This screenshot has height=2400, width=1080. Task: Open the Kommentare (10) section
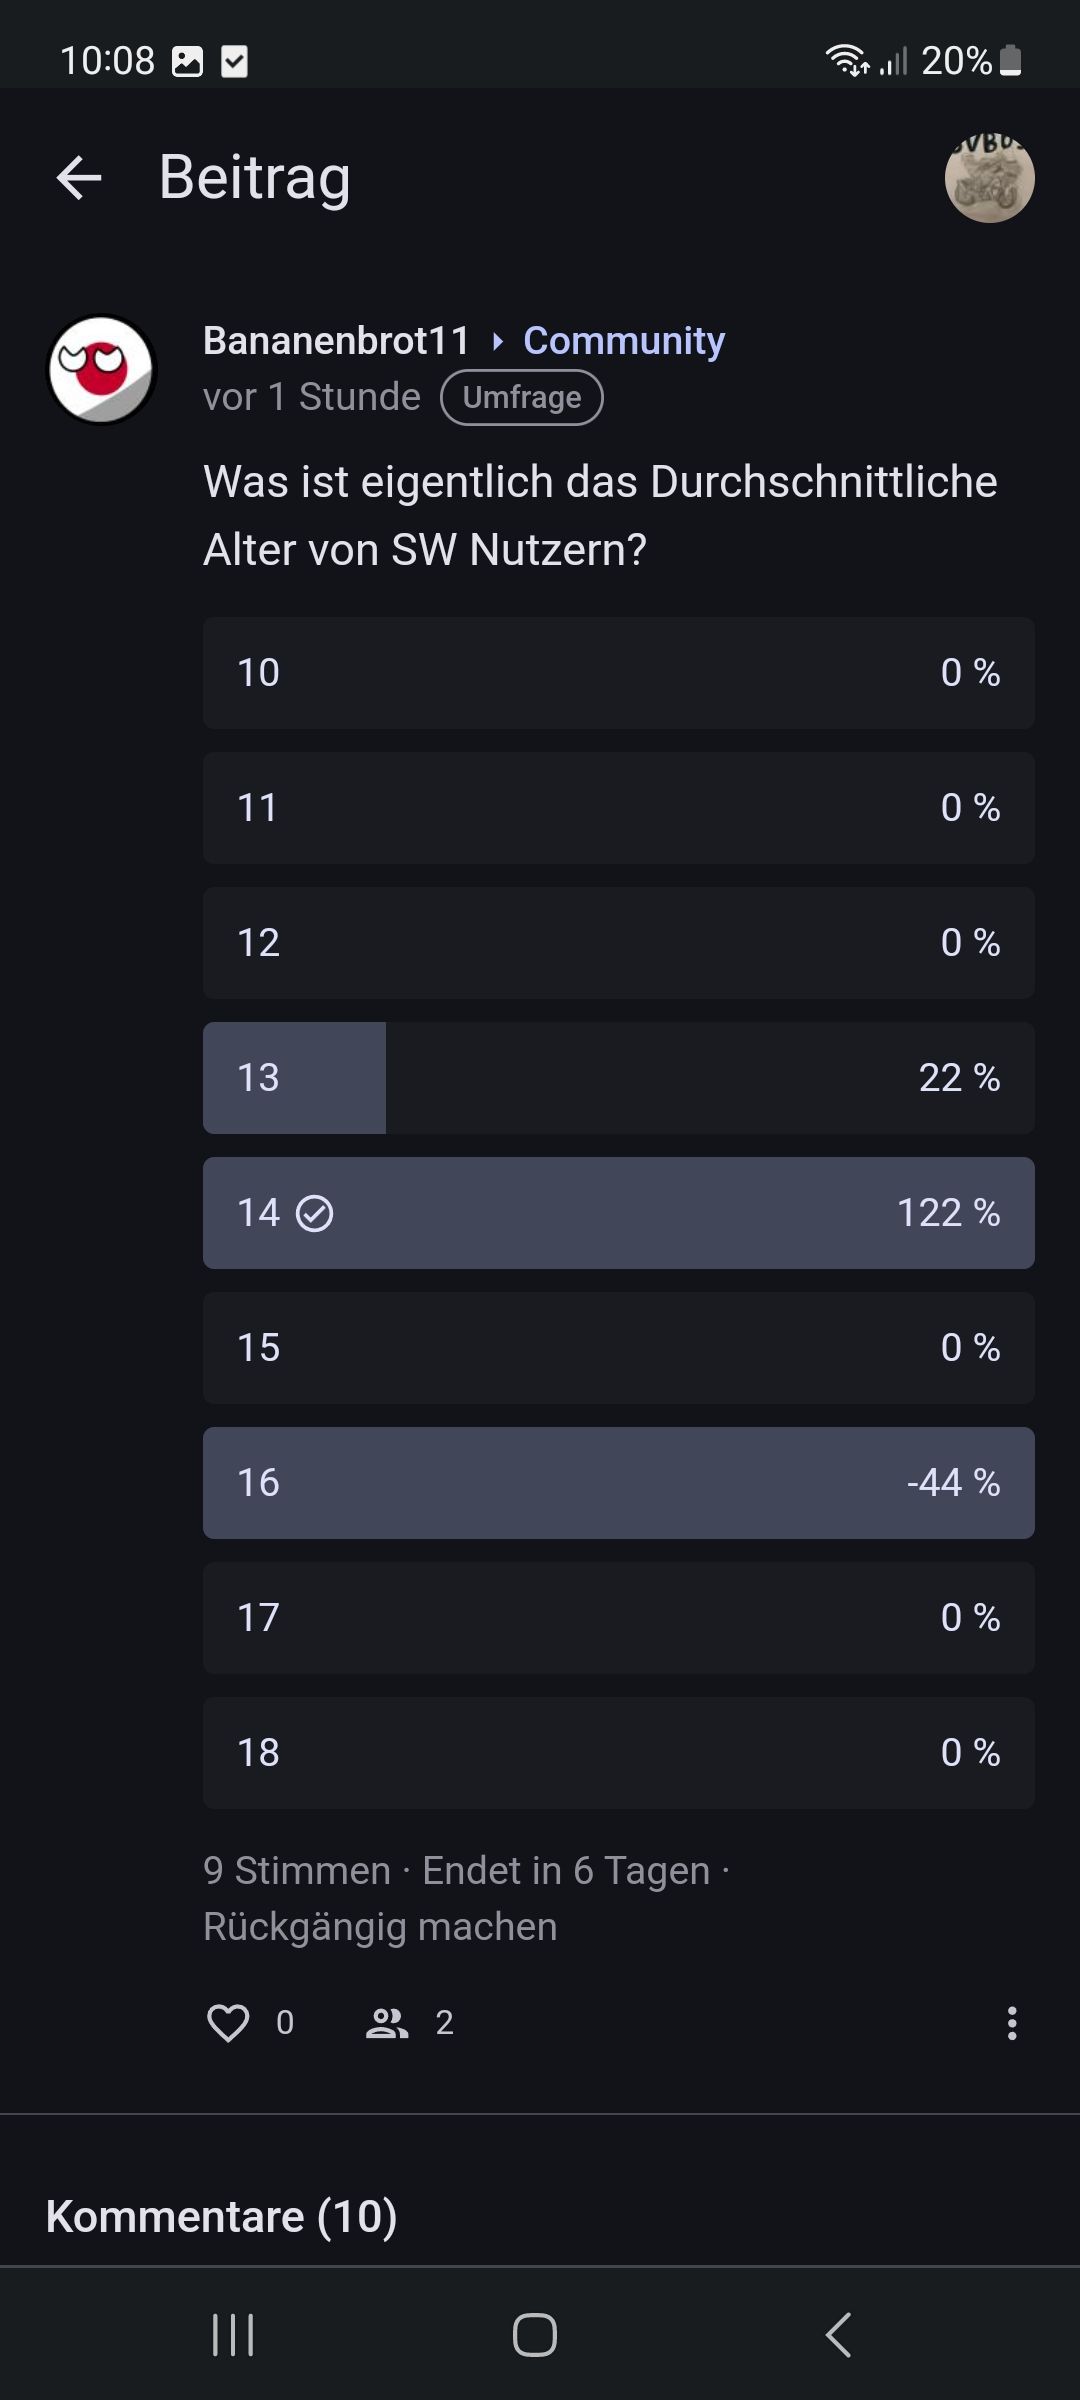click(222, 2217)
